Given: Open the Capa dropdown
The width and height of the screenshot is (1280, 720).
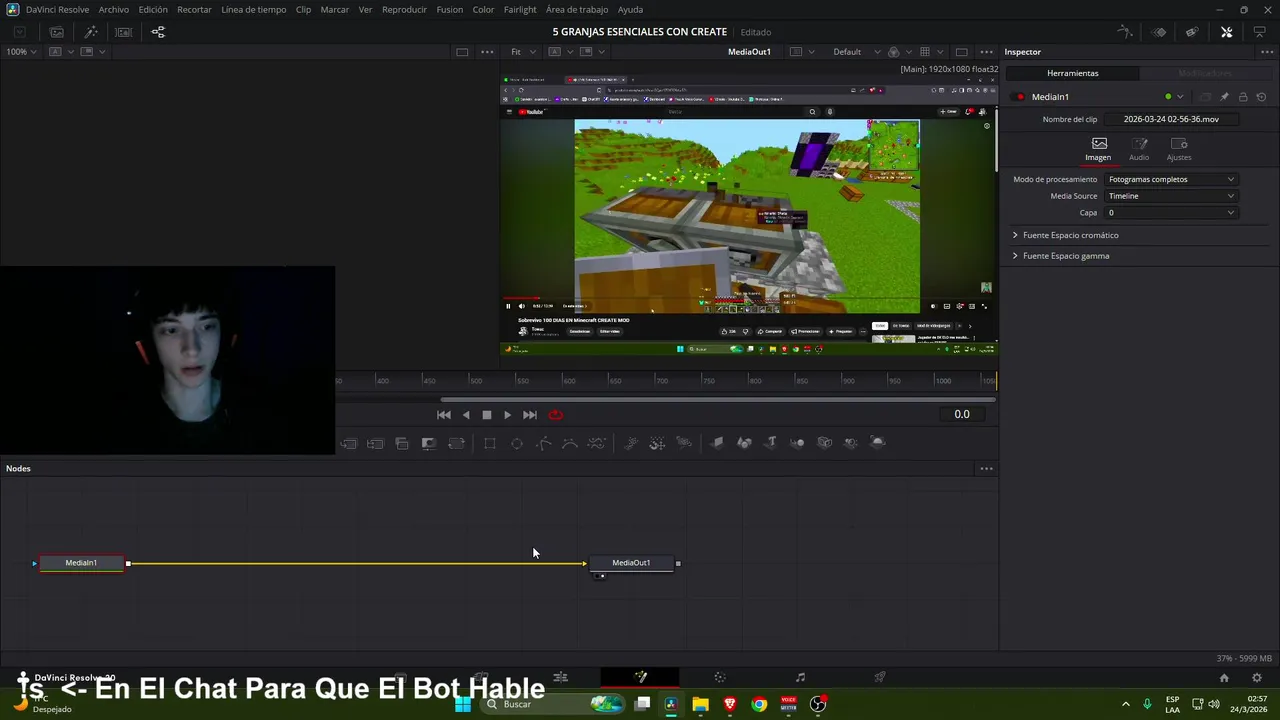Looking at the screenshot, I should pos(1171,213).
